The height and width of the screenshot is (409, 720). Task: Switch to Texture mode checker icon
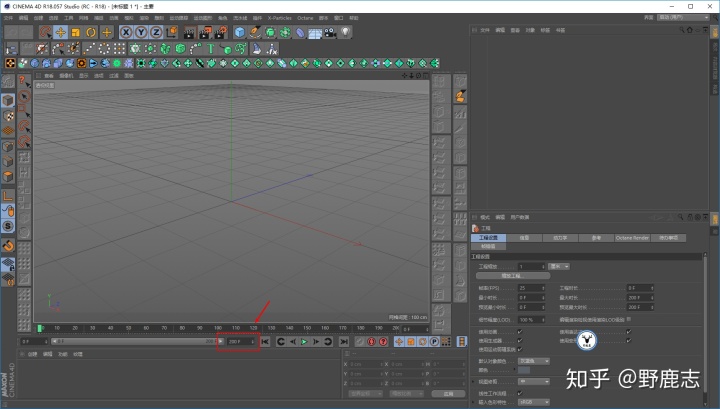pos(8,115)
